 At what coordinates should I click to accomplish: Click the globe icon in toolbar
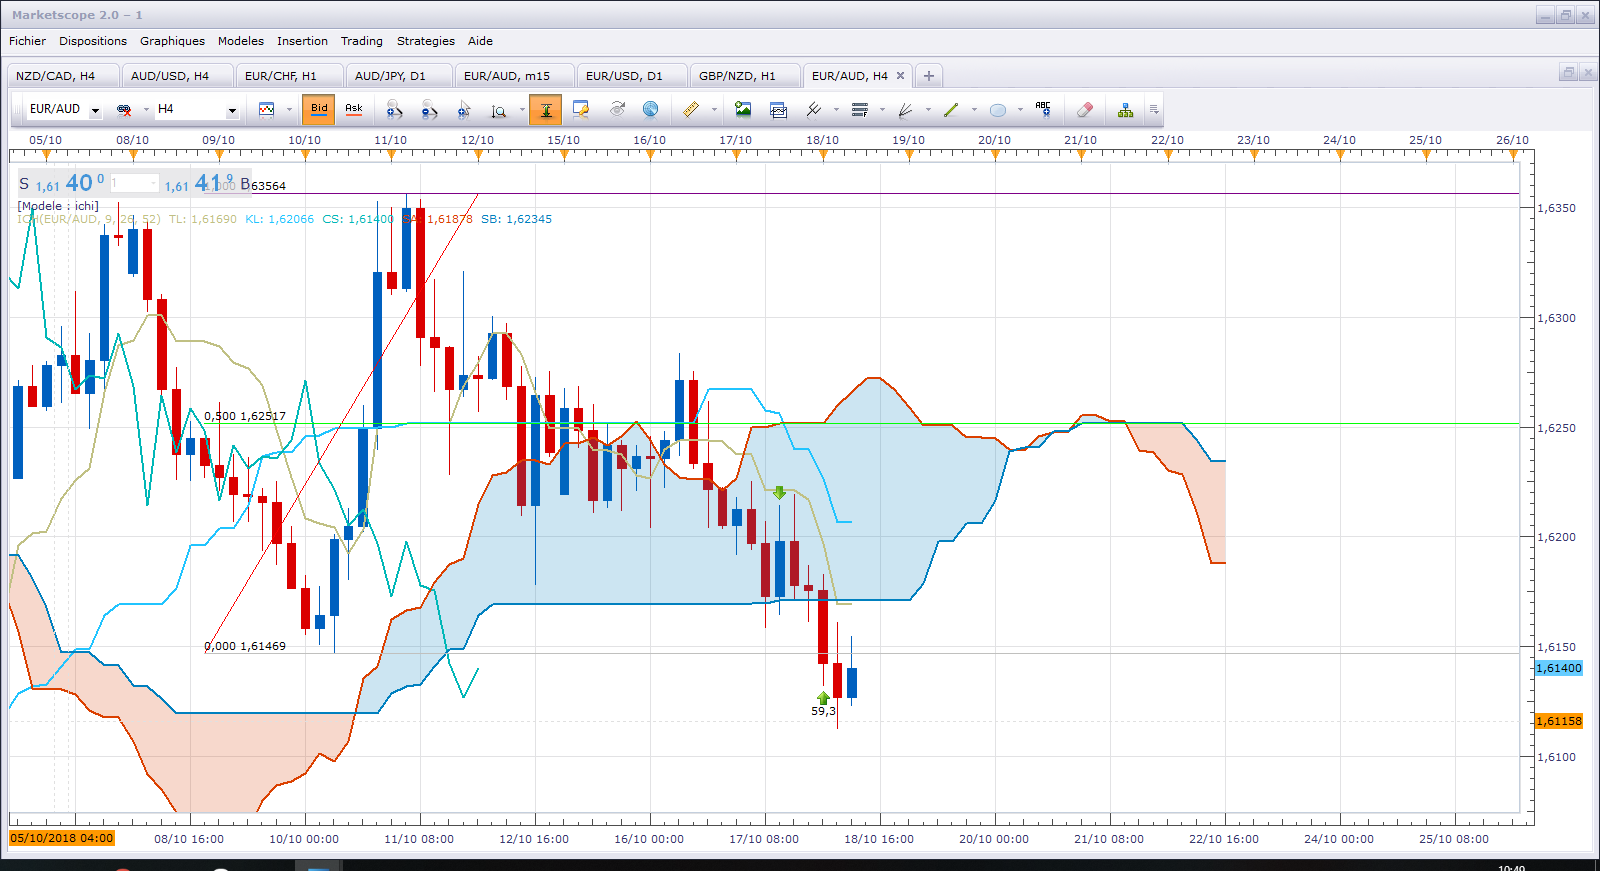(651, 110)
